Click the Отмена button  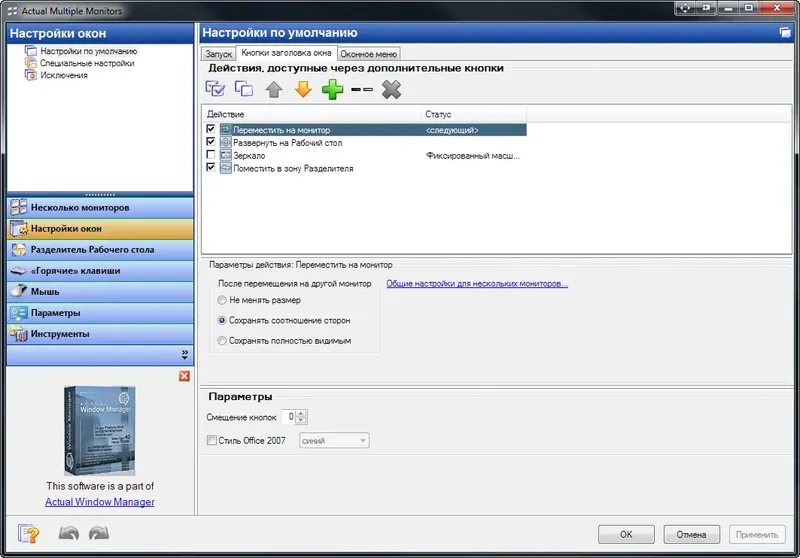tap(691, 535)
